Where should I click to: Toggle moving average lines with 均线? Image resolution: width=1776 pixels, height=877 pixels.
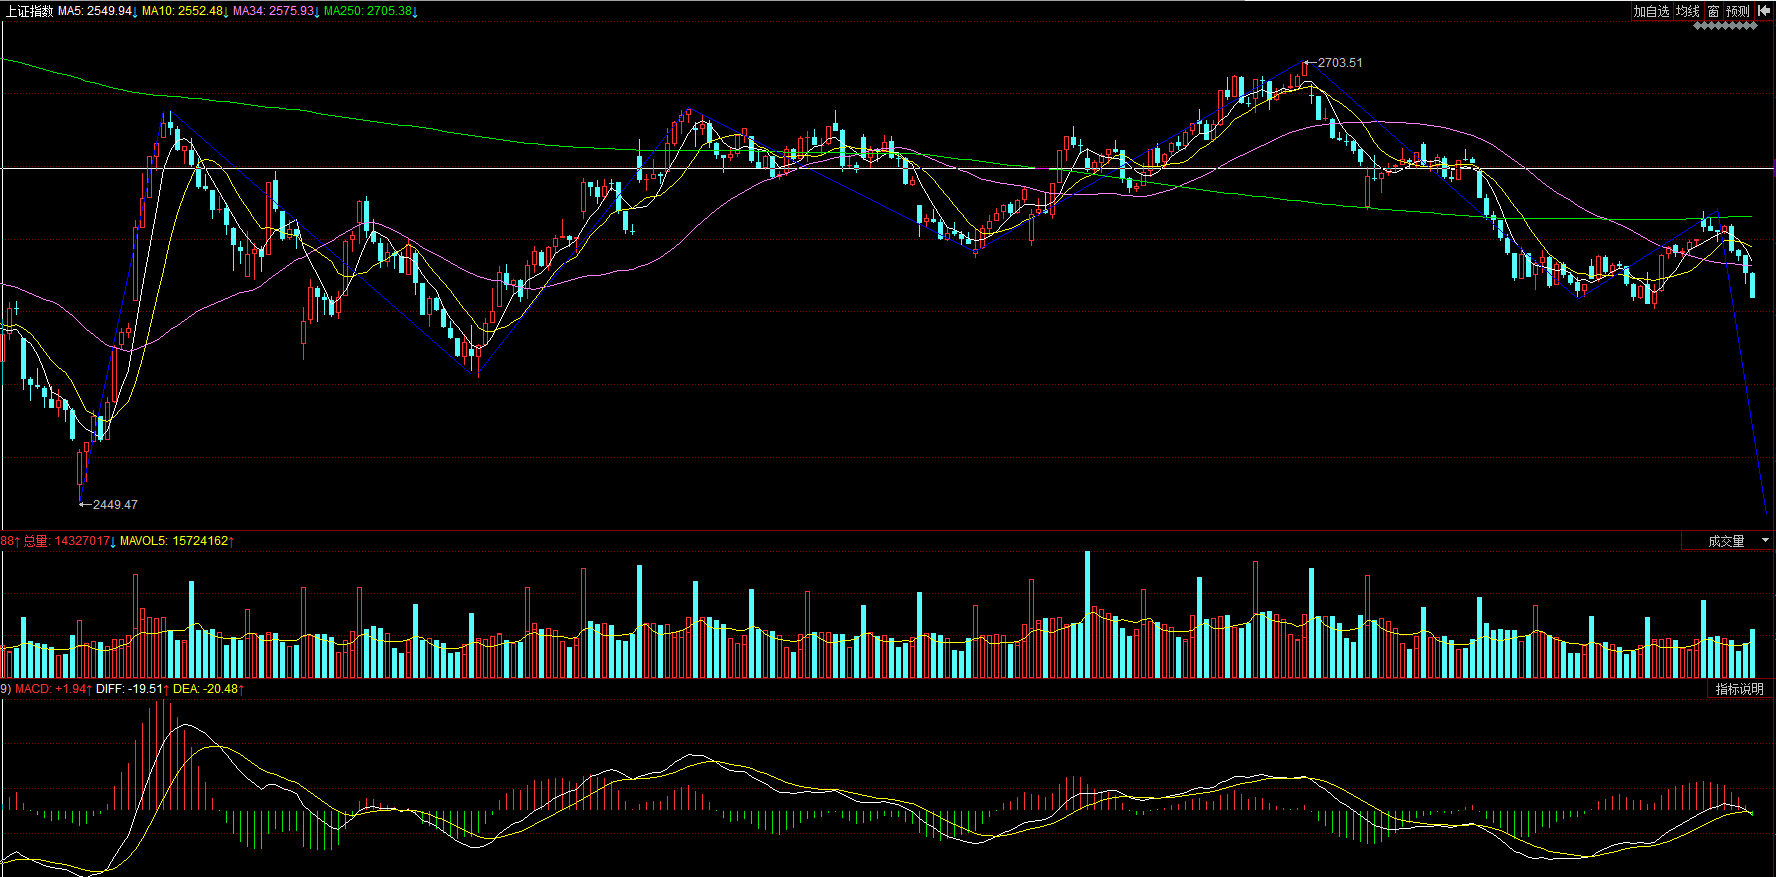coord(1688,11)
